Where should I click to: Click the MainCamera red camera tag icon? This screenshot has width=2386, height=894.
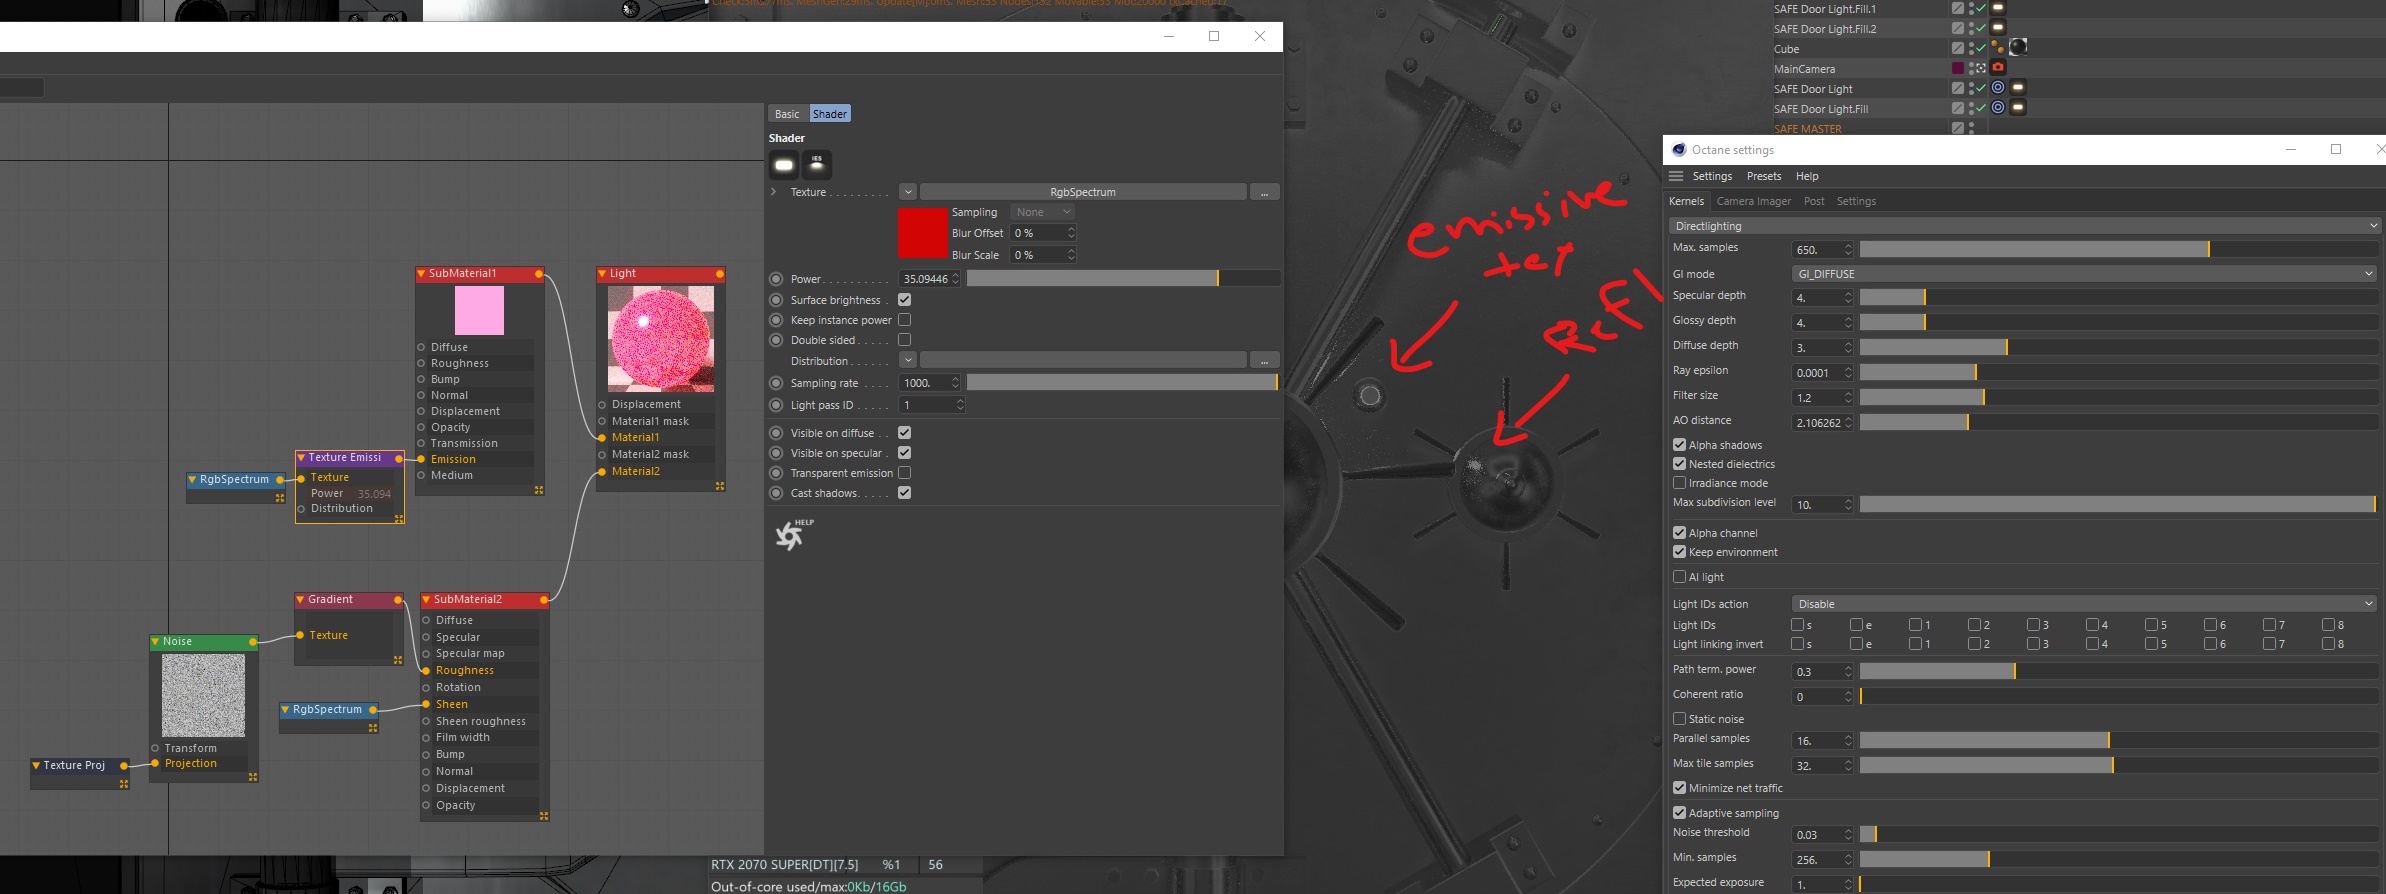1998,68
